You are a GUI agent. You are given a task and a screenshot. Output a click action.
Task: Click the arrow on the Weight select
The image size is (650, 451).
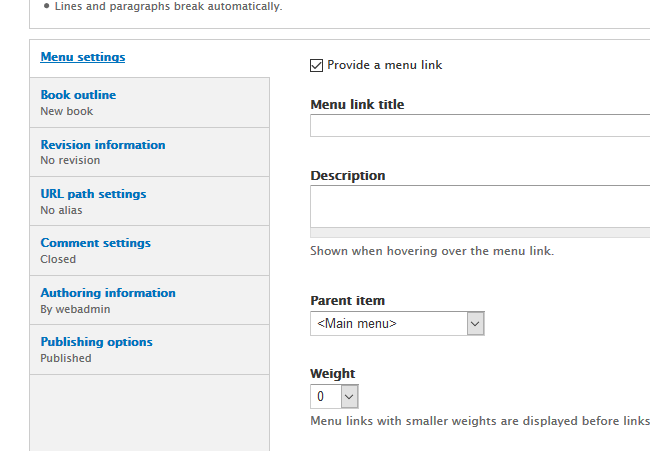coord(349,397)
